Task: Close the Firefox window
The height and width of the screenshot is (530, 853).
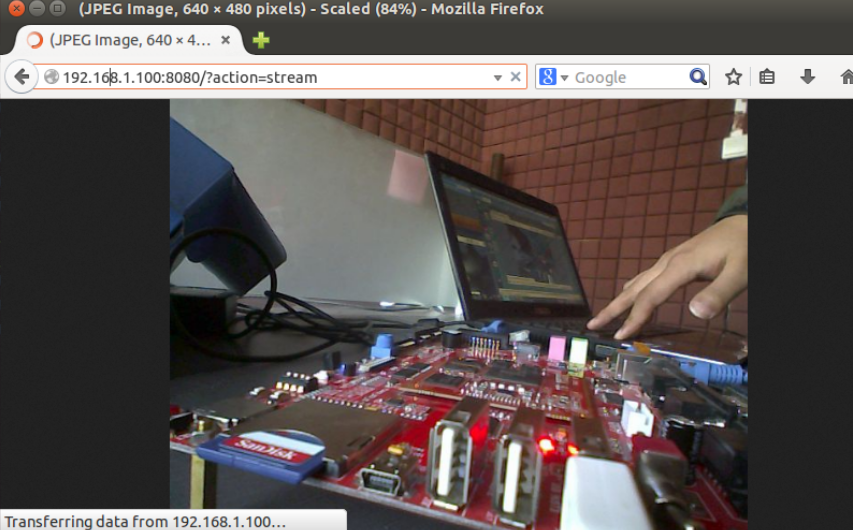Action: point(16,9)
